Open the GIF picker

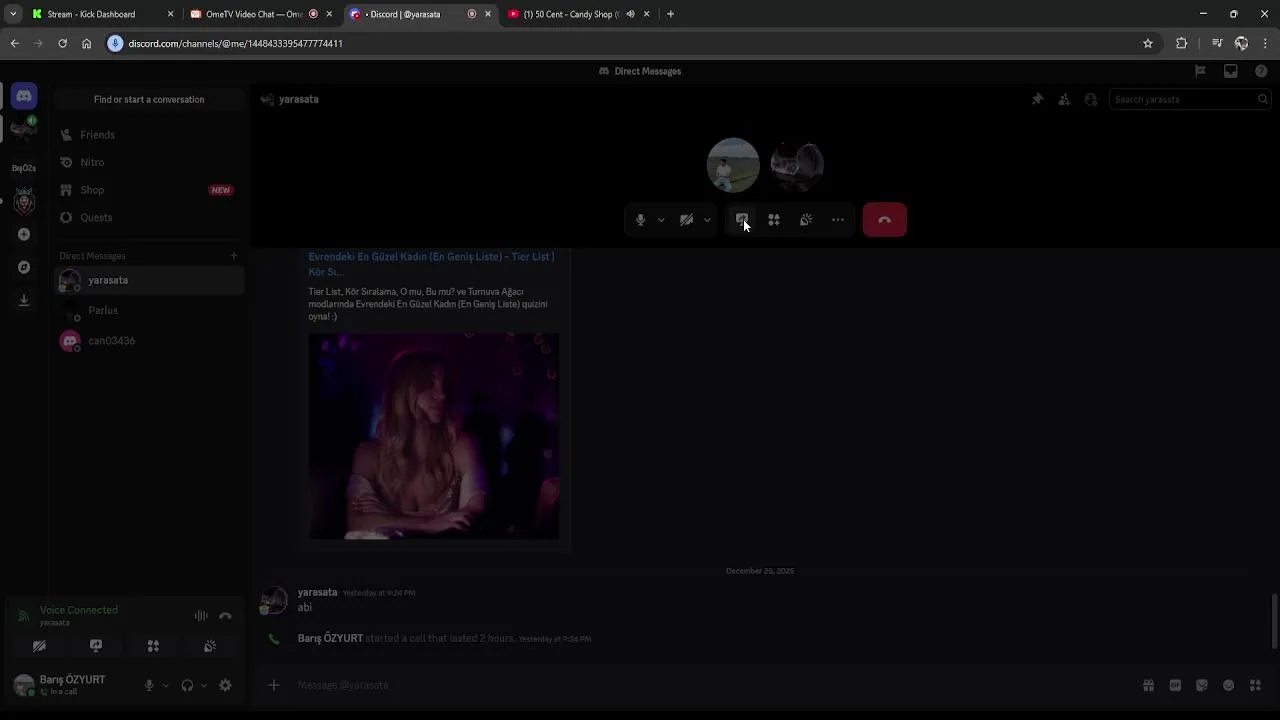[x=1175, y=685]
